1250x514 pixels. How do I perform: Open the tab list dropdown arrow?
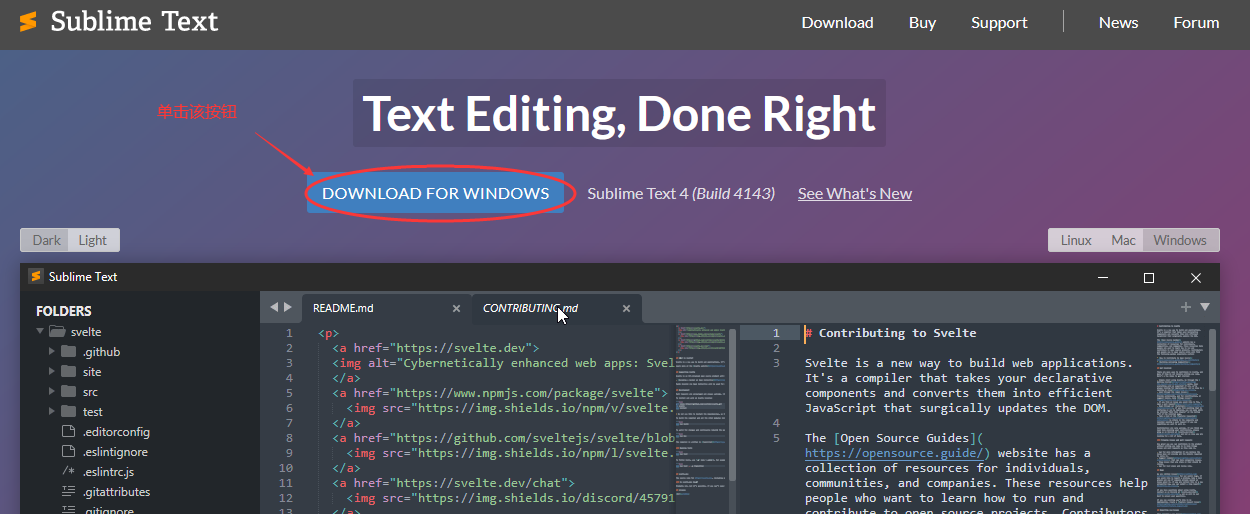1205,307
